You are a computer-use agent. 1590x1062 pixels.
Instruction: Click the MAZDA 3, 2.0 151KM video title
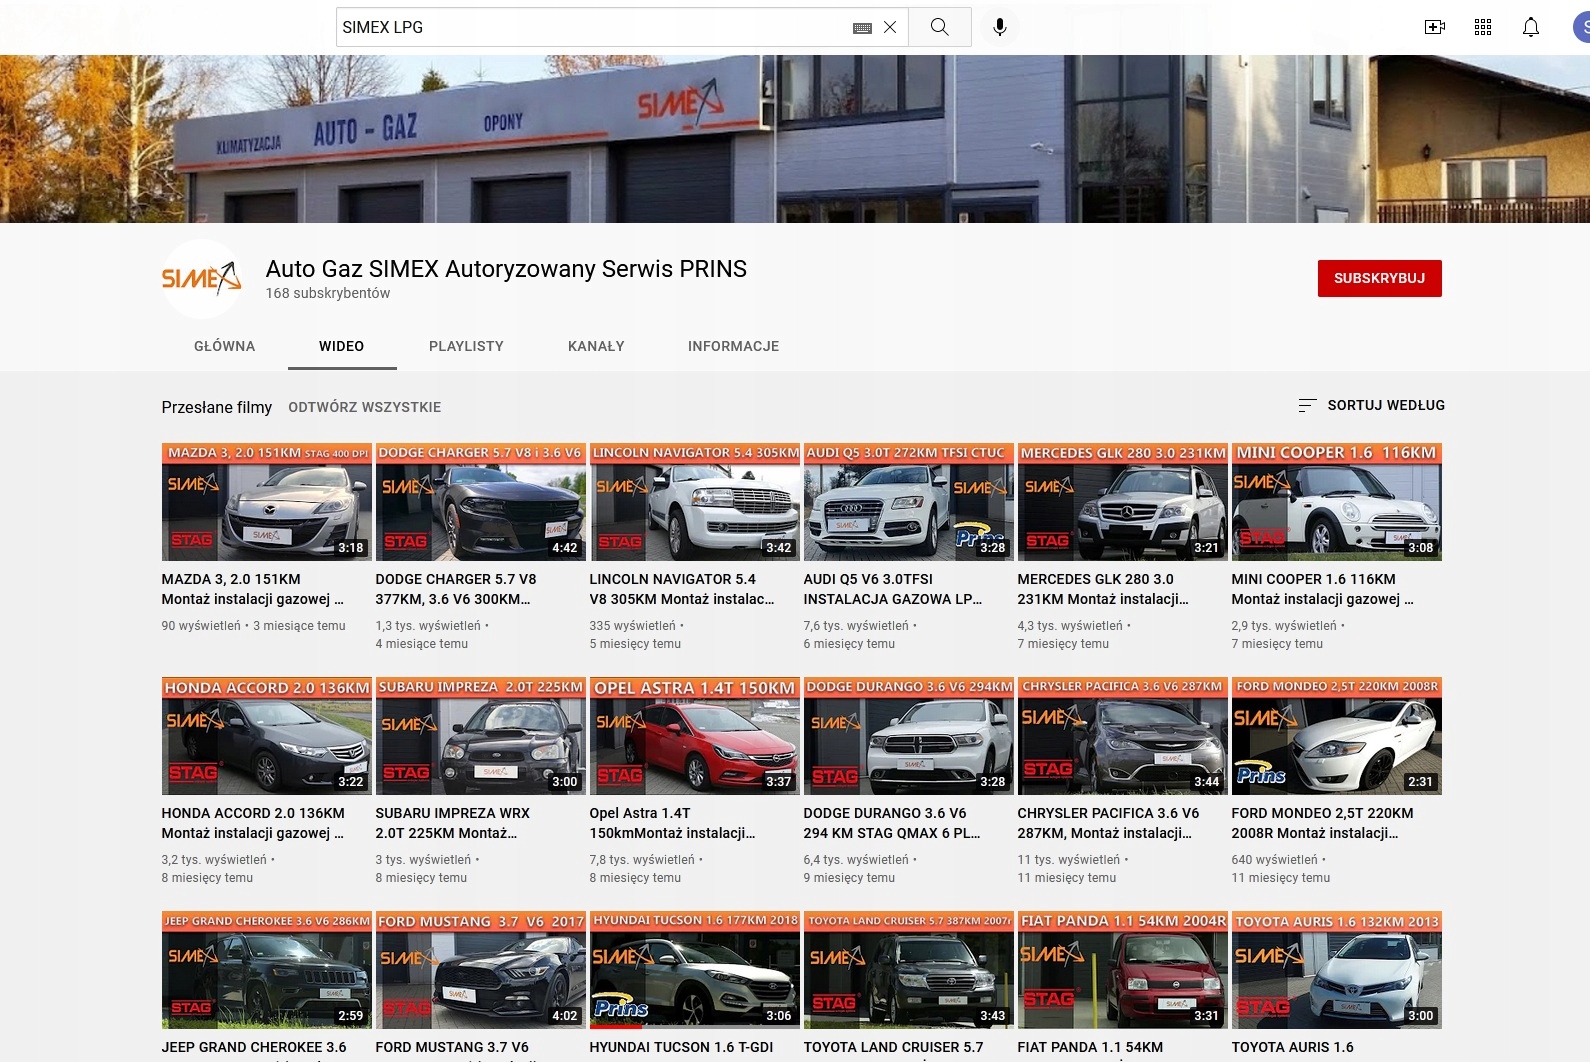[x=253, y=589]
